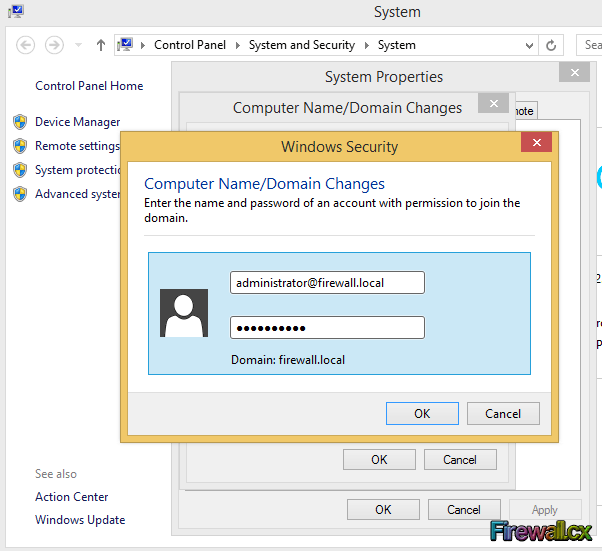The image size is (602, 551).
Task: Open the address bar history dropdown
Action: pos(529,46)
